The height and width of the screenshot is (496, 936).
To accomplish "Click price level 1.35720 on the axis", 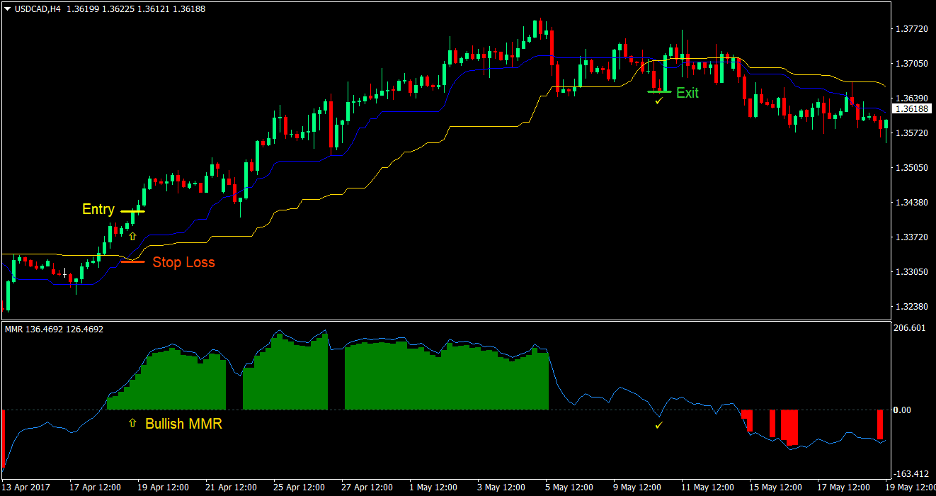I will [912, 133].
